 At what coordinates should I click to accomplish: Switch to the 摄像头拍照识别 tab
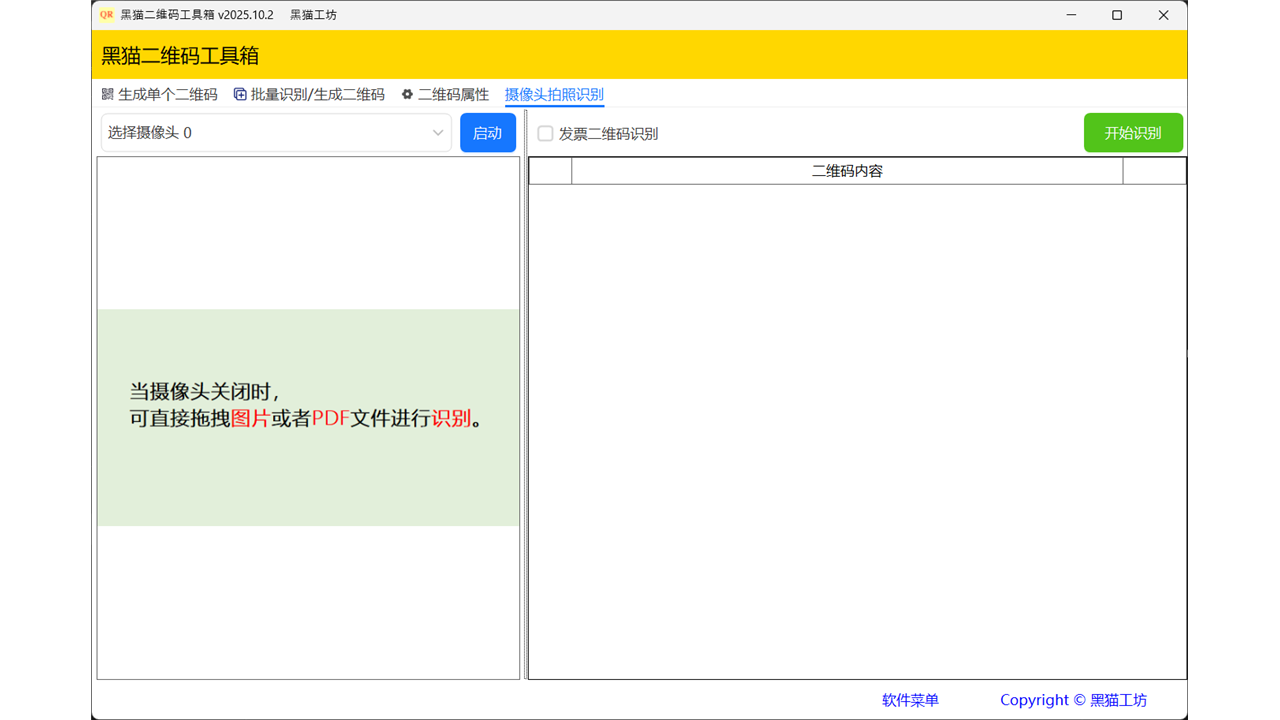[x=554, y=95]
